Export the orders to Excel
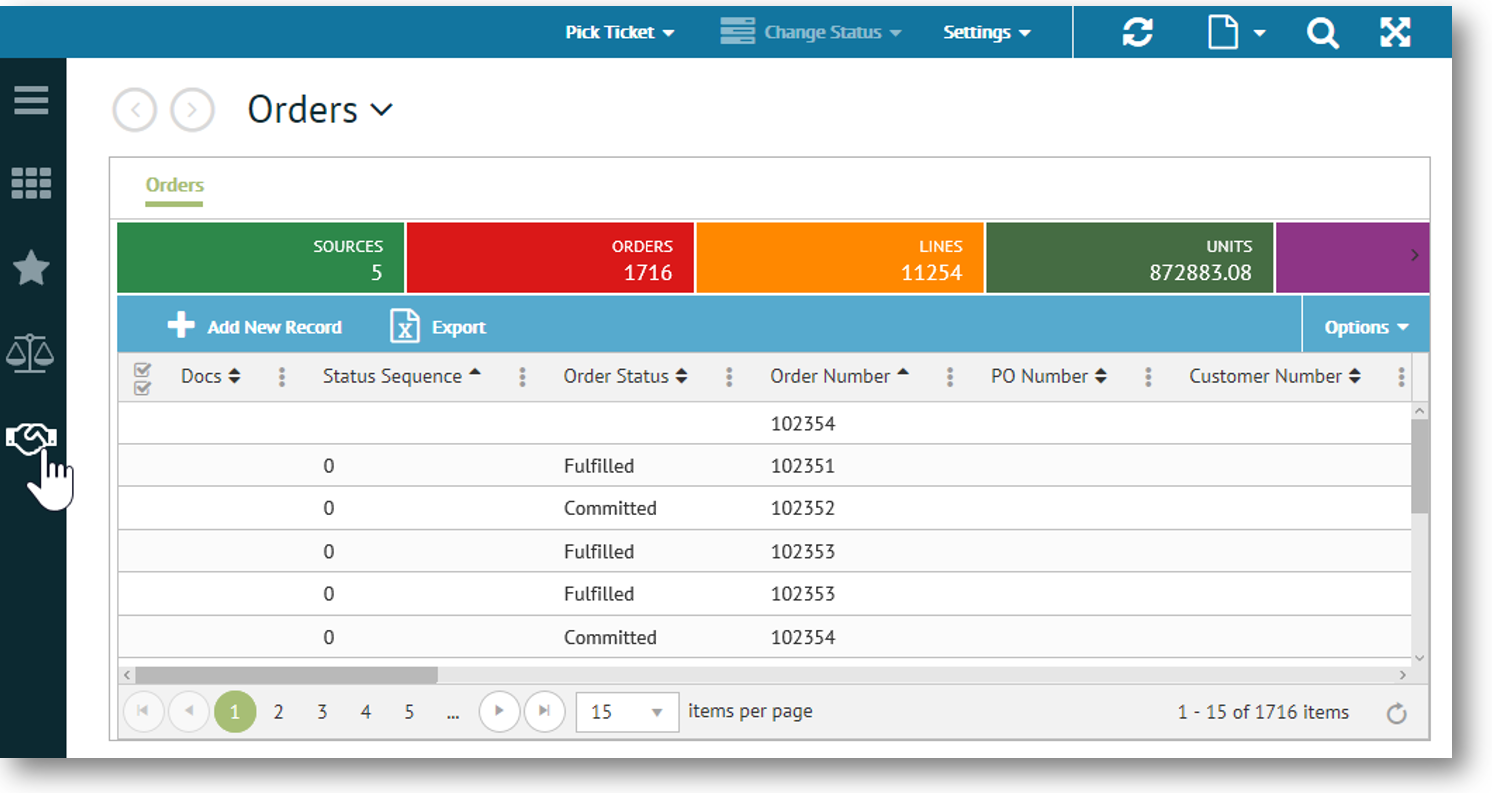Image resolution: width=1492 pixels, height=793 pixels. click(x=438, y=327)
